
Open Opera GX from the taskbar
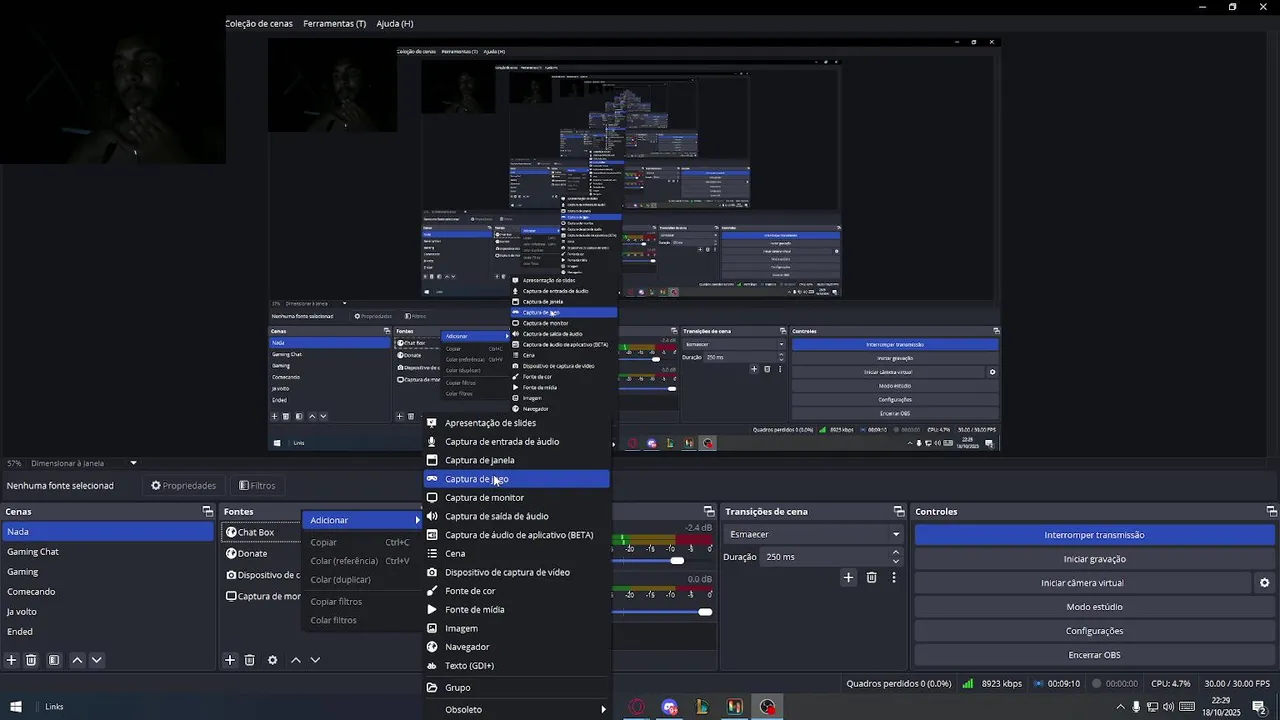[x=637, y=707]
